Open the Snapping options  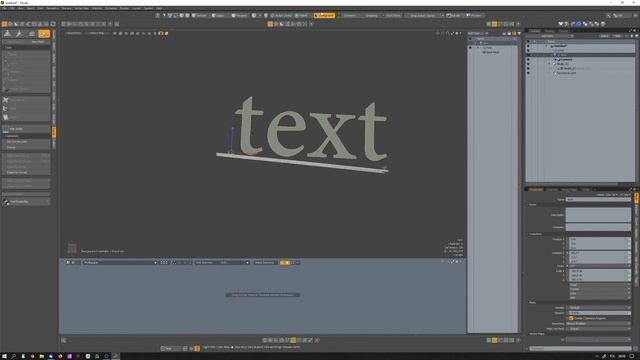click(371, 16)
